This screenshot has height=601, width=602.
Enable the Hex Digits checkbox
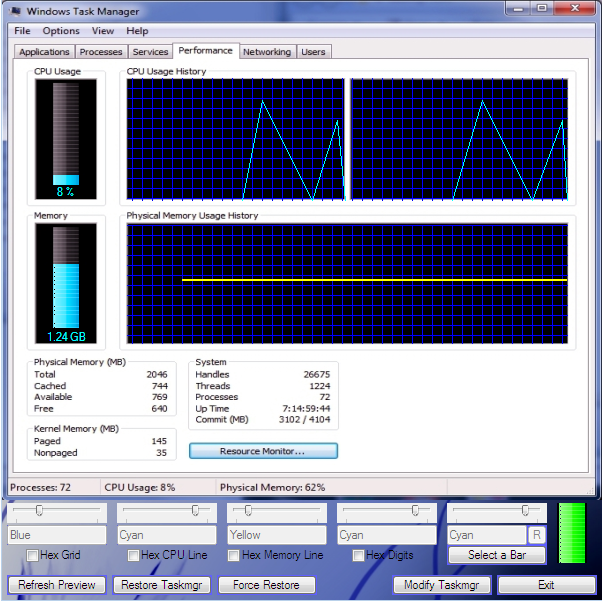(x=358, y=555)
